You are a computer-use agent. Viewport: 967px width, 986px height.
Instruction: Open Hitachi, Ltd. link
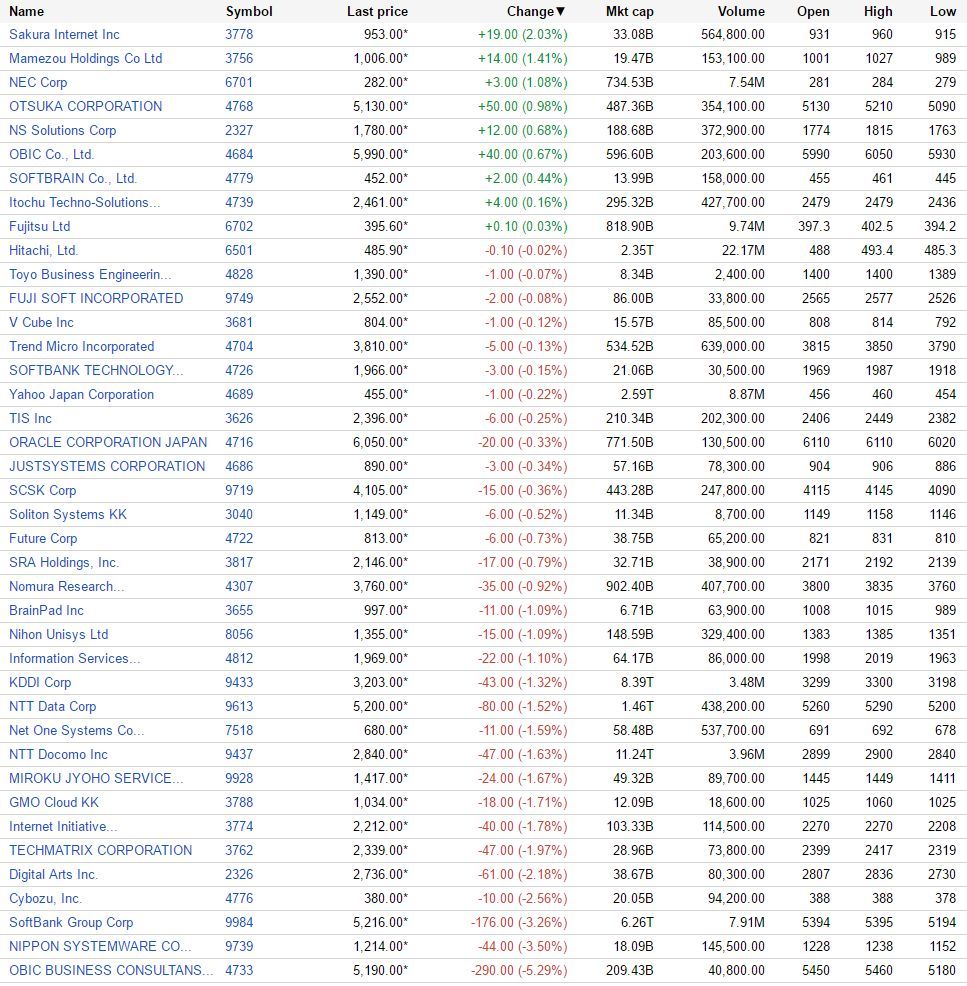pos(43,250)
